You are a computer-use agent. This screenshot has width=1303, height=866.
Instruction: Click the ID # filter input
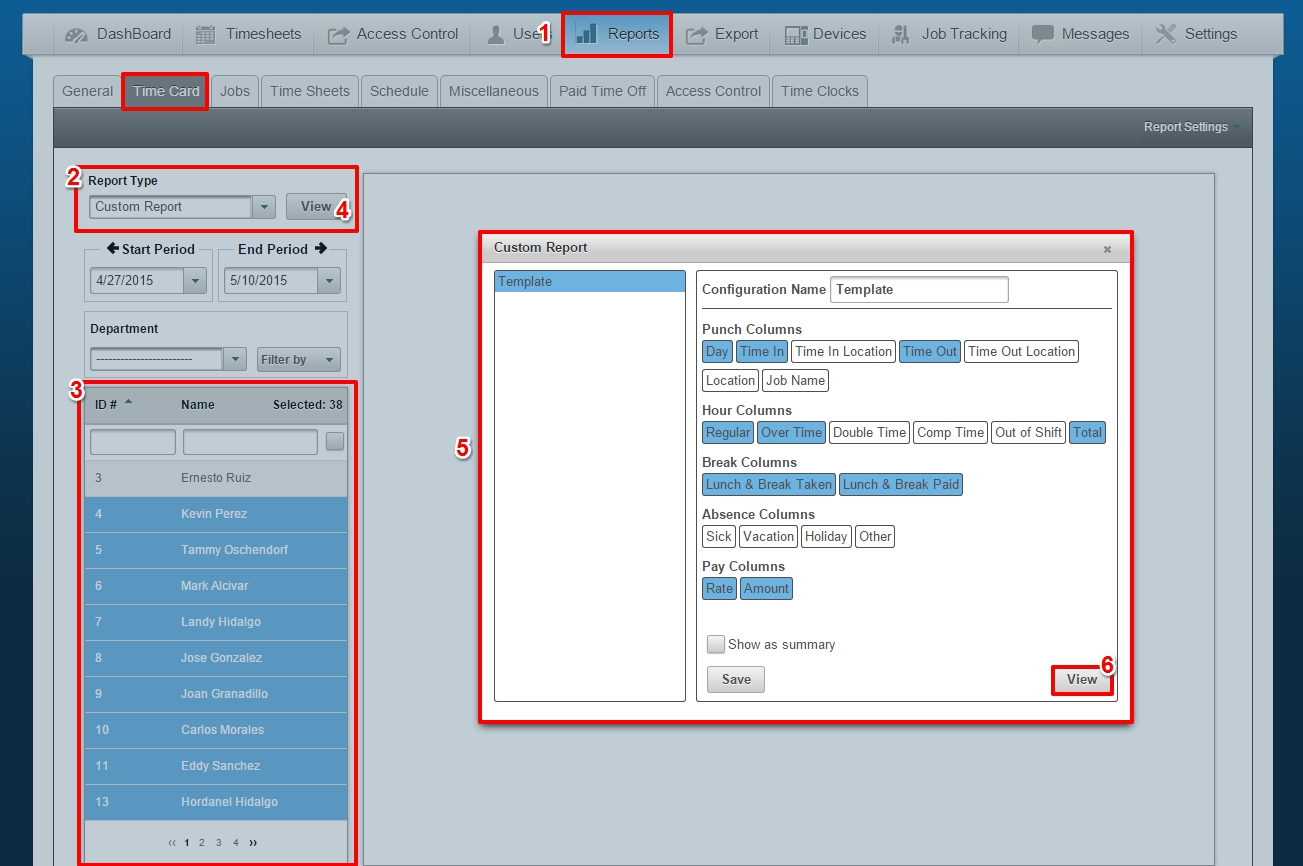click(133, 442)
